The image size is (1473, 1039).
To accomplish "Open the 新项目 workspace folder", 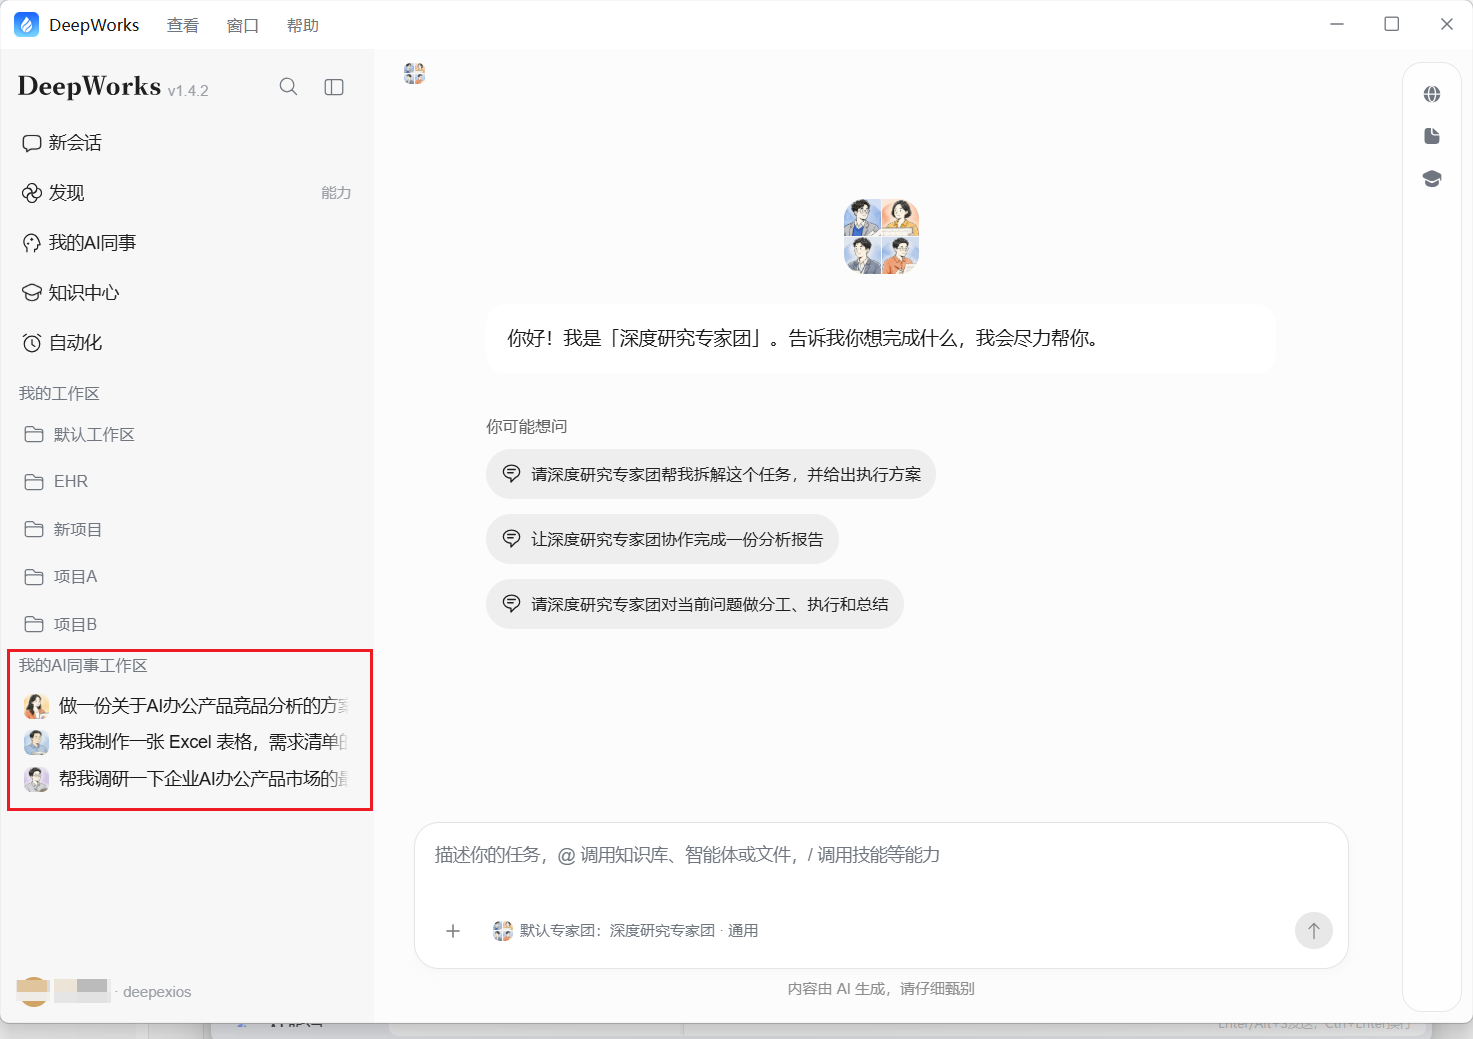I will click(63, 529).
